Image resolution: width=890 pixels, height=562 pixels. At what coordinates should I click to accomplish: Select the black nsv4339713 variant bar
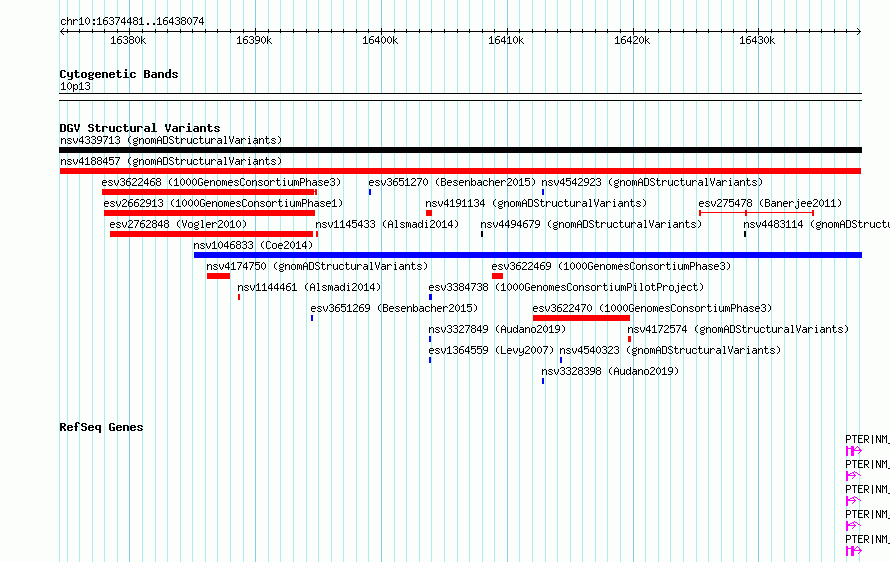[x=460, y=150]
